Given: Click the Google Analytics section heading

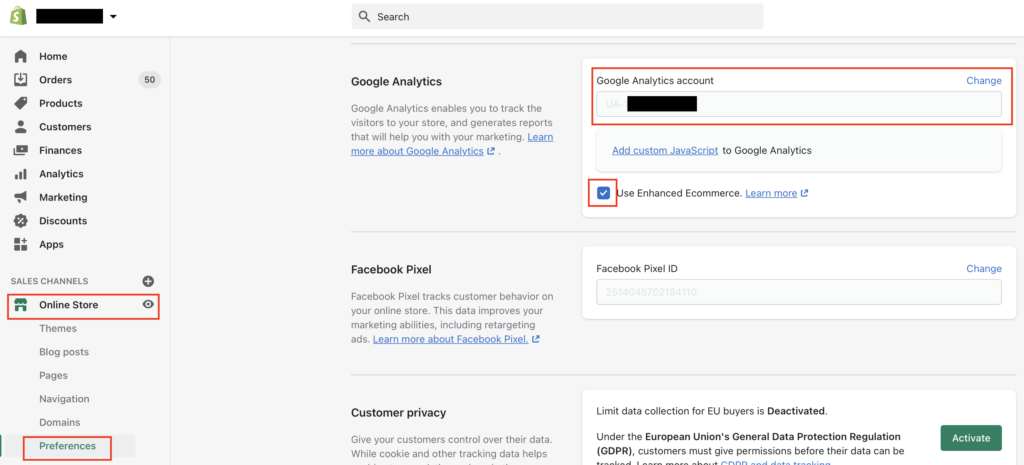Looking at the screenshot, I should pyautogui.click(x=396, y=82).
